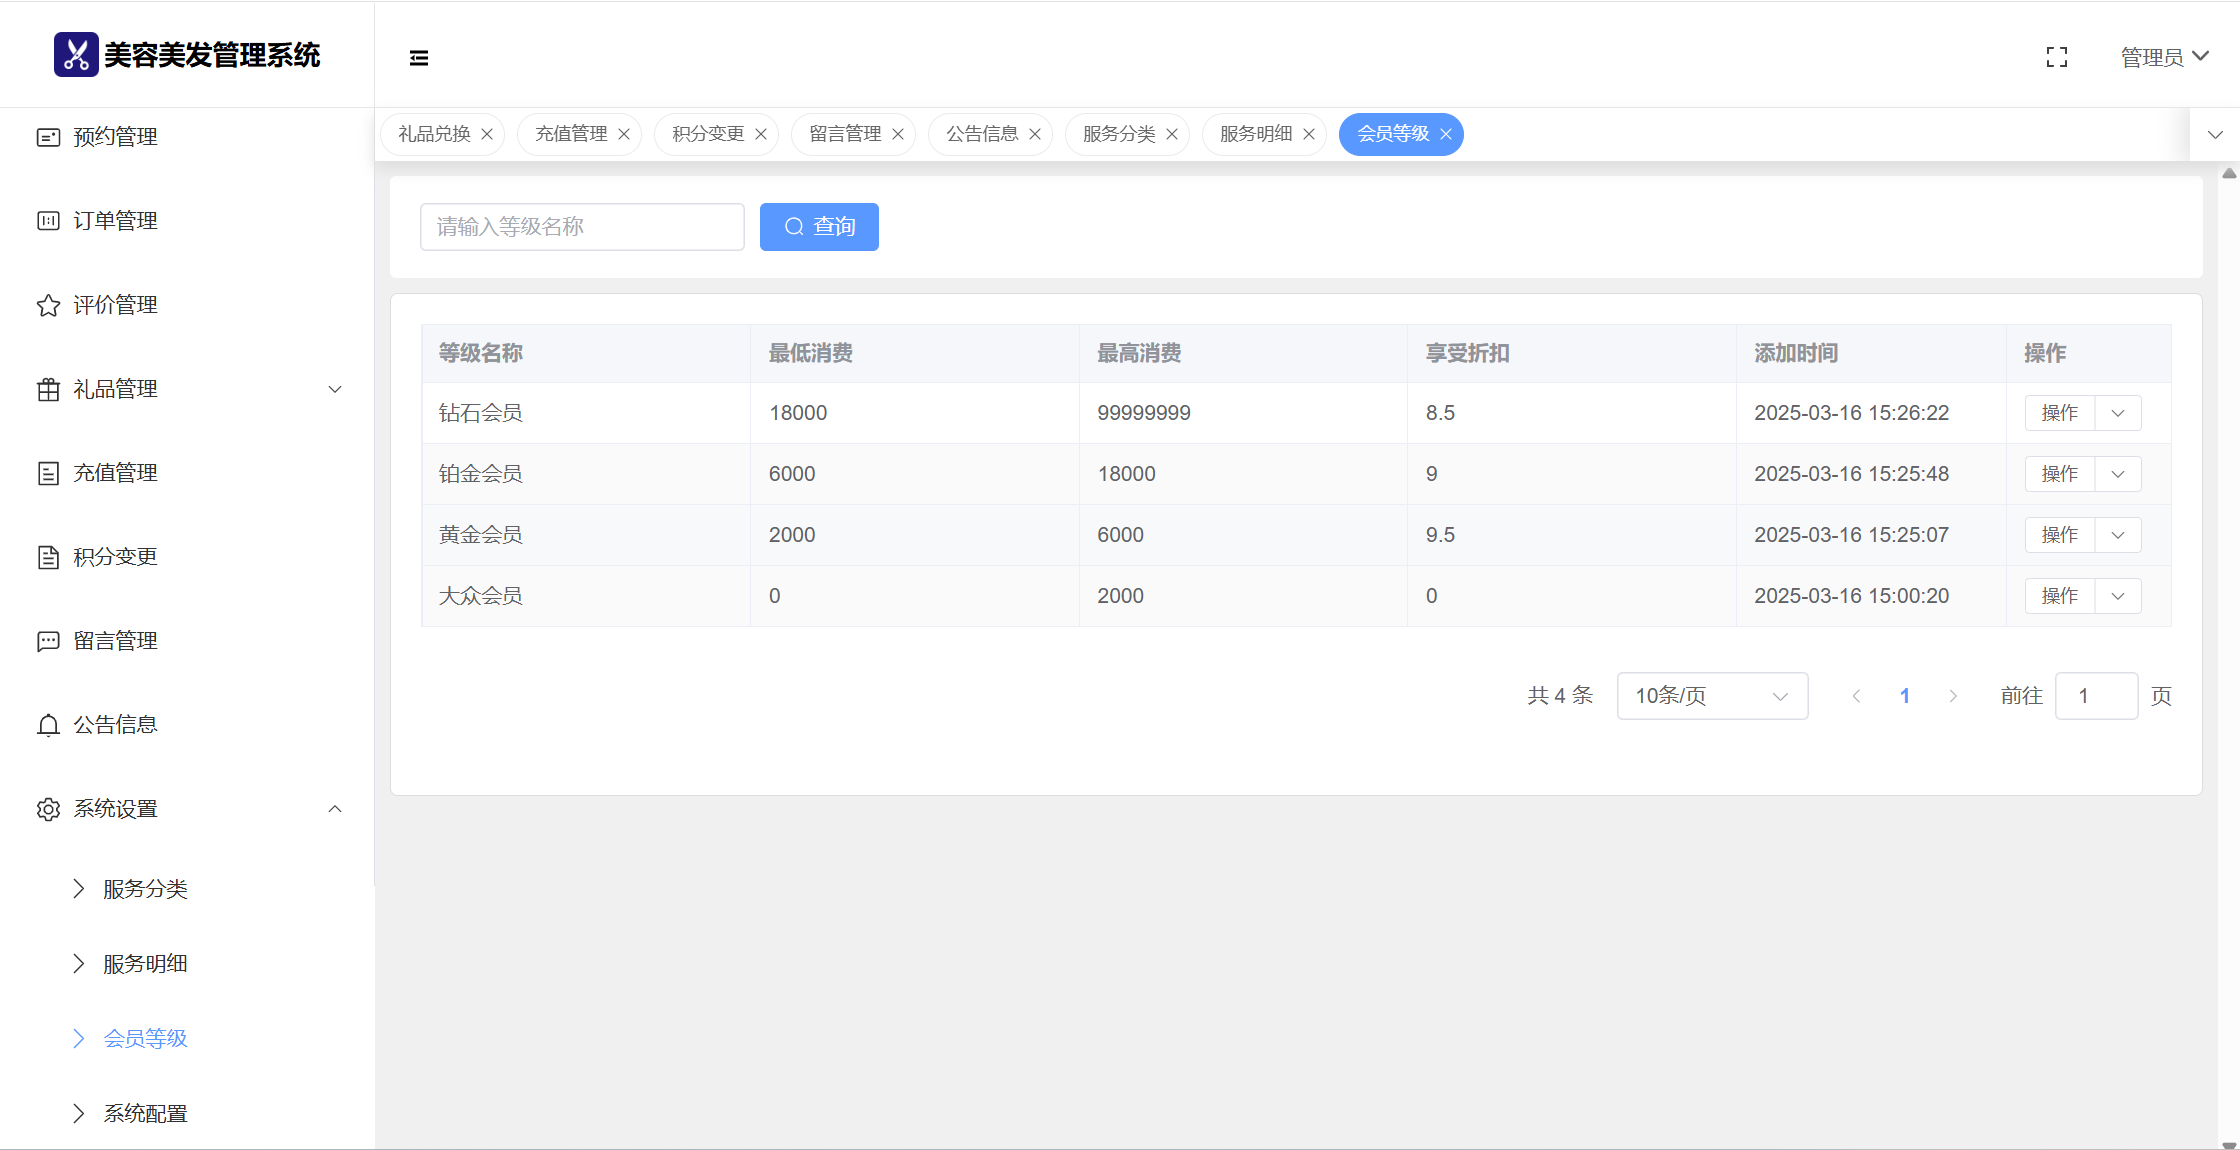
Task: Close the 礼品兑换 tab
Action: pyautogui.click(x=487, y=134)
